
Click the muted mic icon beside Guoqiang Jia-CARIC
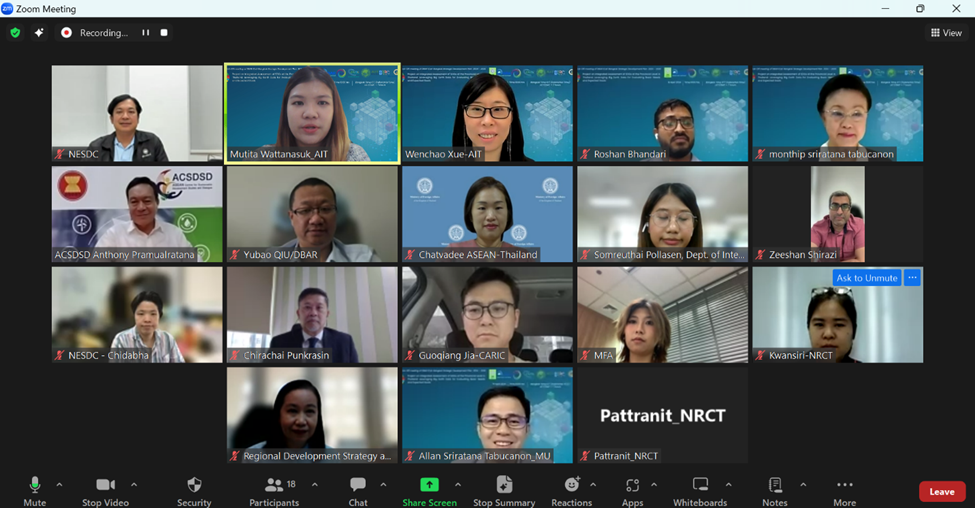(410, 355)
